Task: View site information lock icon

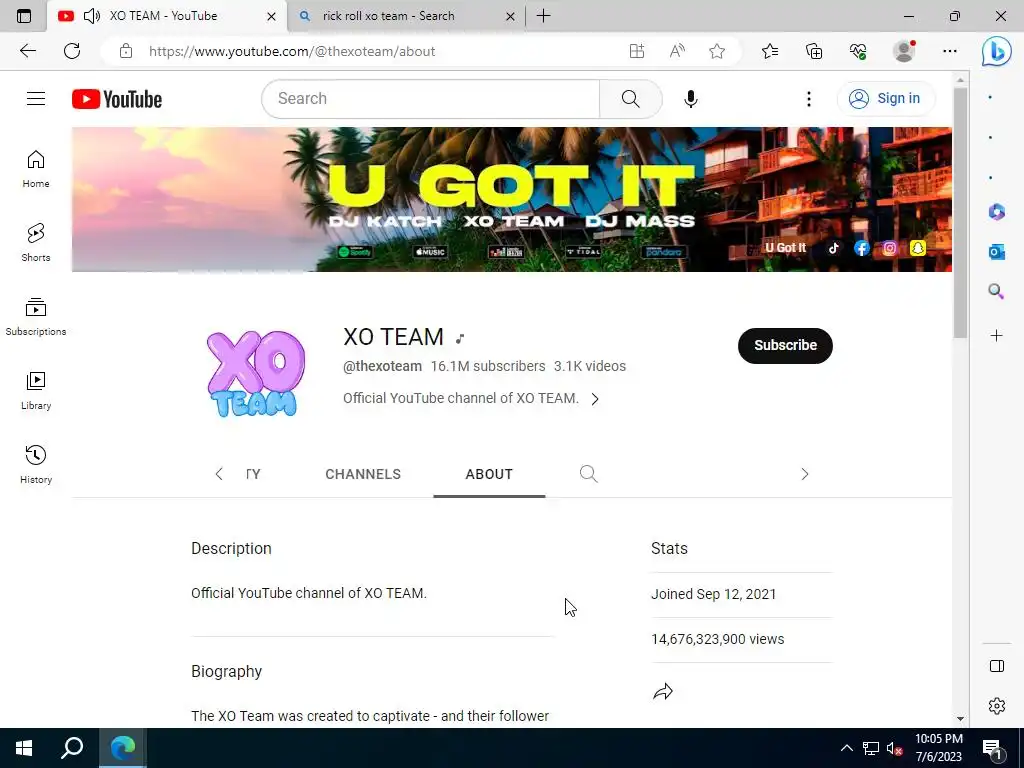Action: tap(126, 51)
